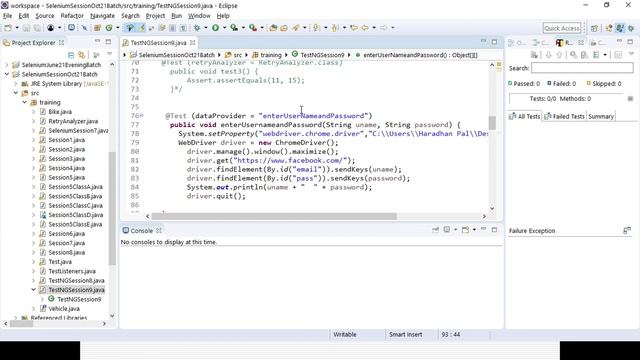This screenshot has height=360, width=640.
Task: Click editor horizontal scrollbar thumb
Action: pos(274,216)
